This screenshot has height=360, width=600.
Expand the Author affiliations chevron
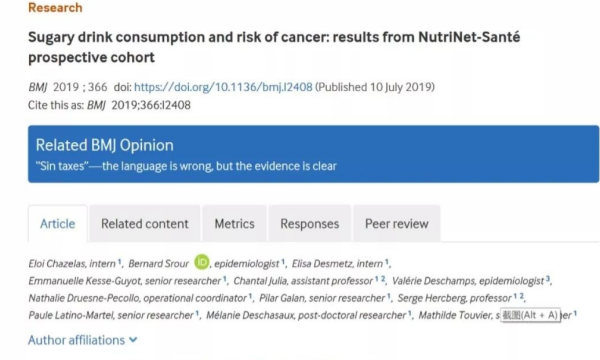tap(133, 340)
